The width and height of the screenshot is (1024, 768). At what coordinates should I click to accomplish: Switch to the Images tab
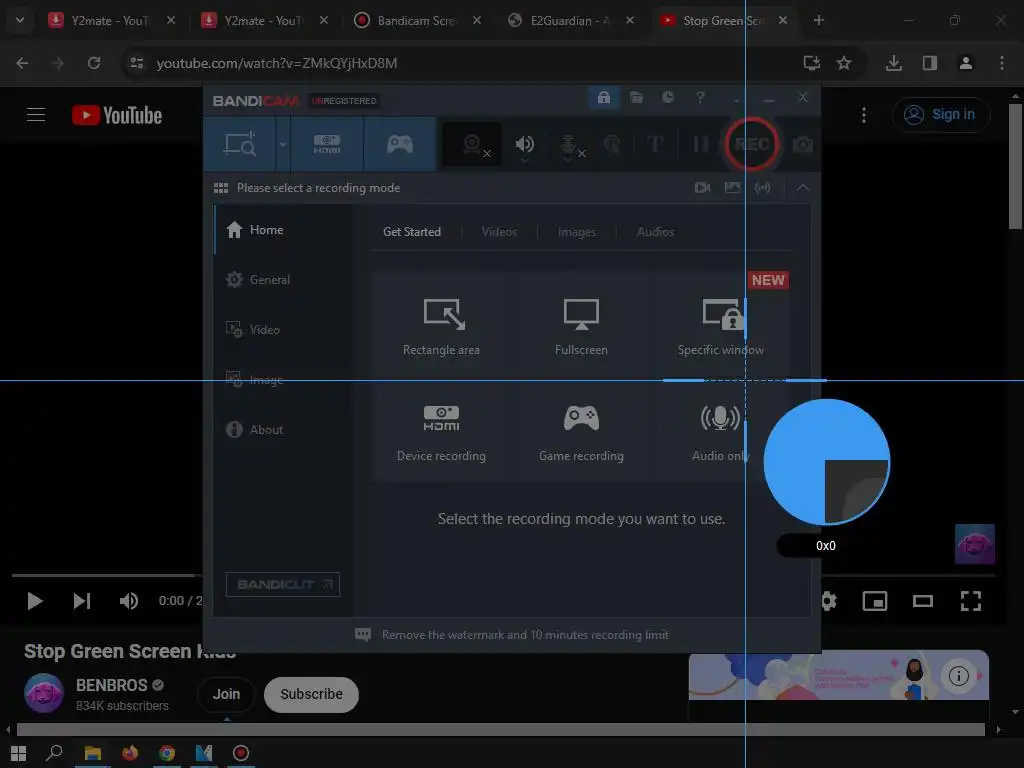(x=577, y=232)
